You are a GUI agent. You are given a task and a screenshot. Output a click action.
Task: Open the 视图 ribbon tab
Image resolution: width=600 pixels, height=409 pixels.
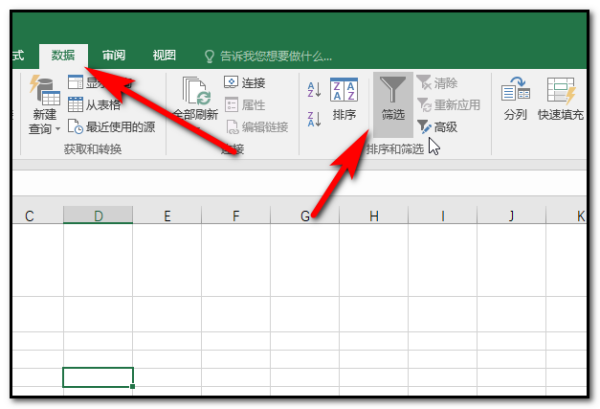[x=164, y=56]
